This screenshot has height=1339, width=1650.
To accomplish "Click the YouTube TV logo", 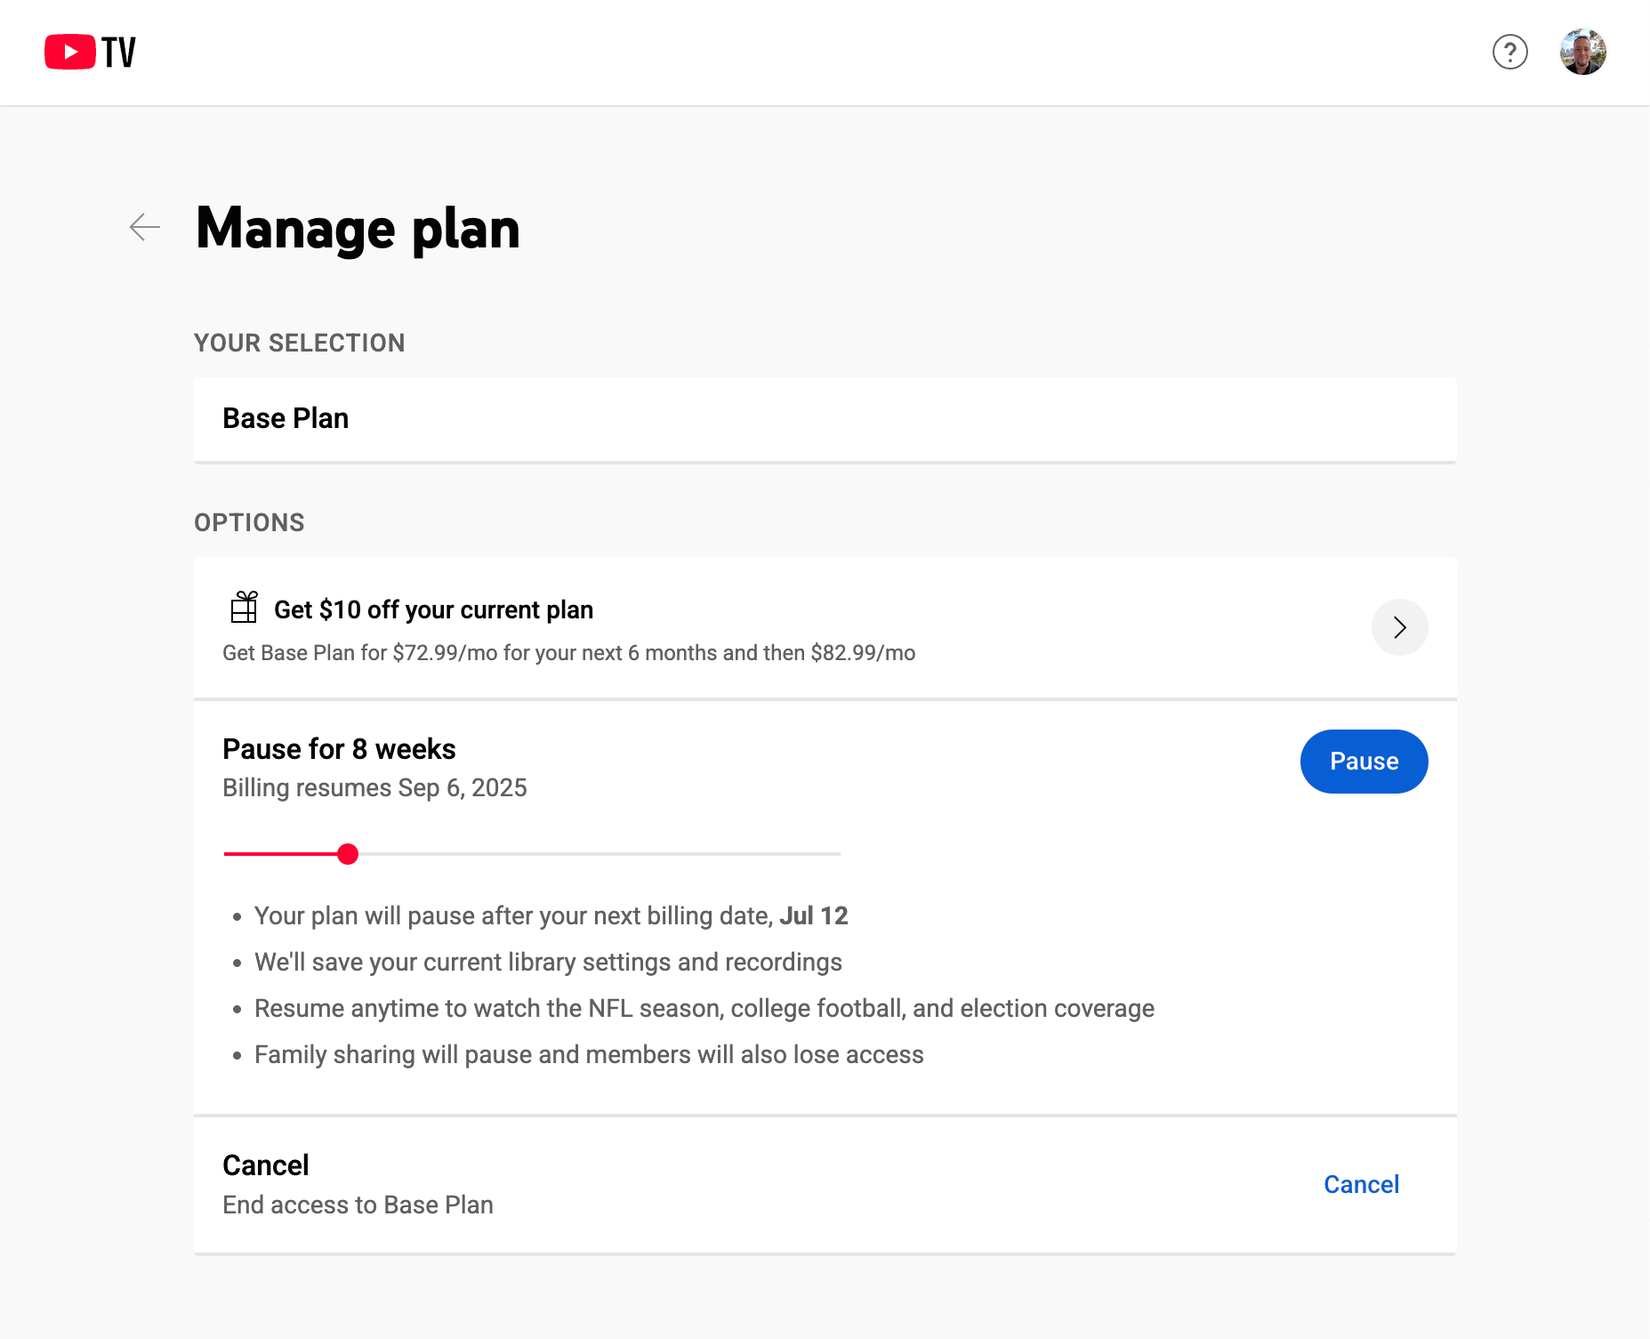I will [90, 52].
